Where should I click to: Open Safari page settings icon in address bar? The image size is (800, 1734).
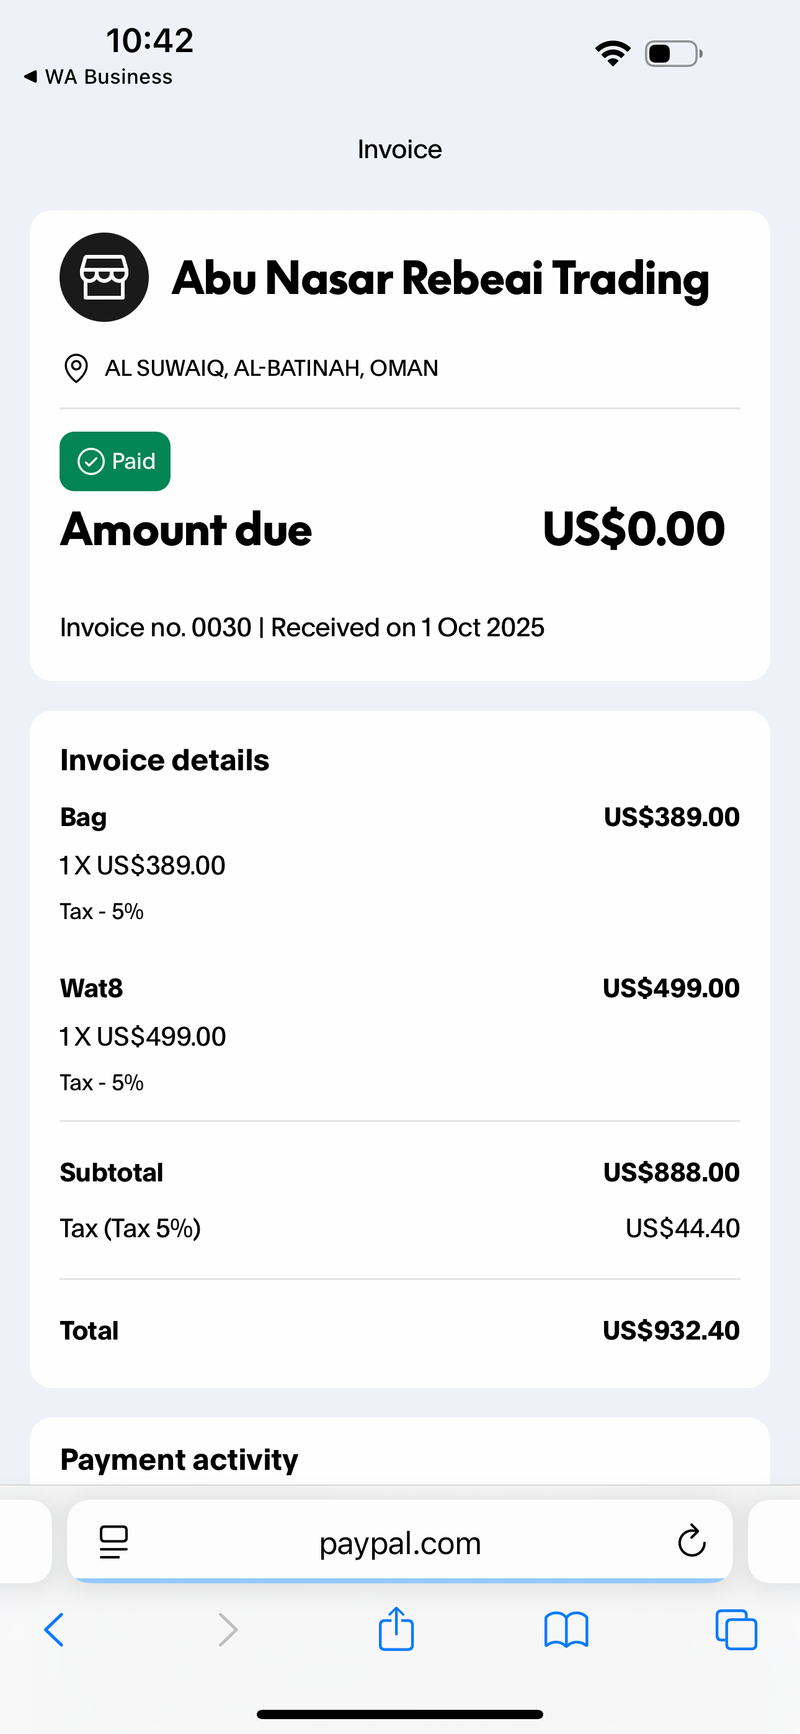click(114, 1542)
